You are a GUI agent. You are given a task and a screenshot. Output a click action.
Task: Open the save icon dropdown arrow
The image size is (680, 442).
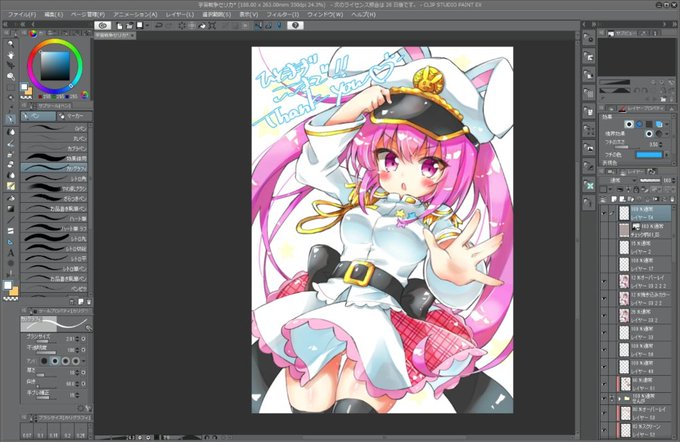point(147,26)
